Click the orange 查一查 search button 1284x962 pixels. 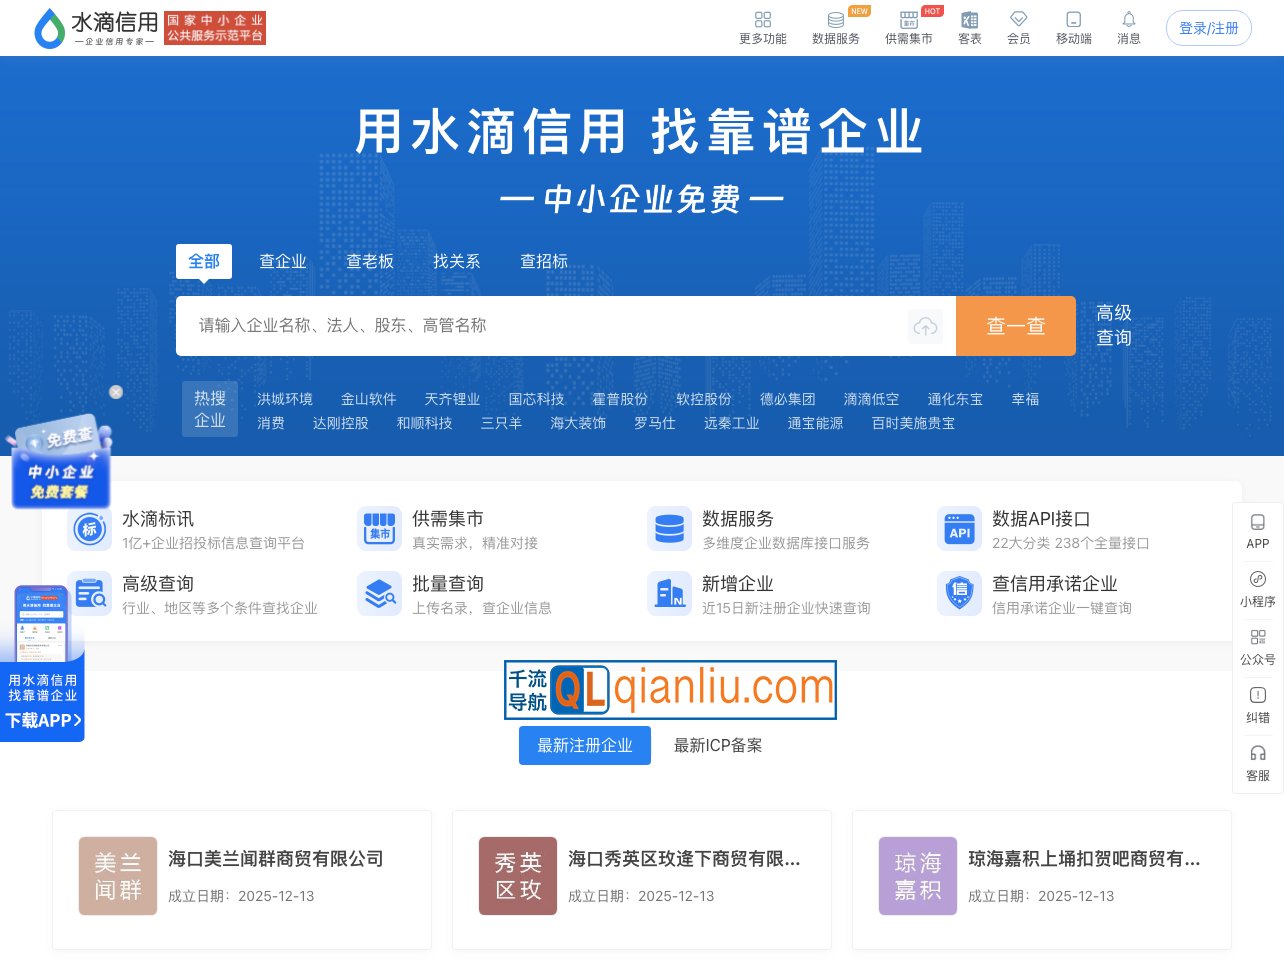click(x=1015, y=325)
